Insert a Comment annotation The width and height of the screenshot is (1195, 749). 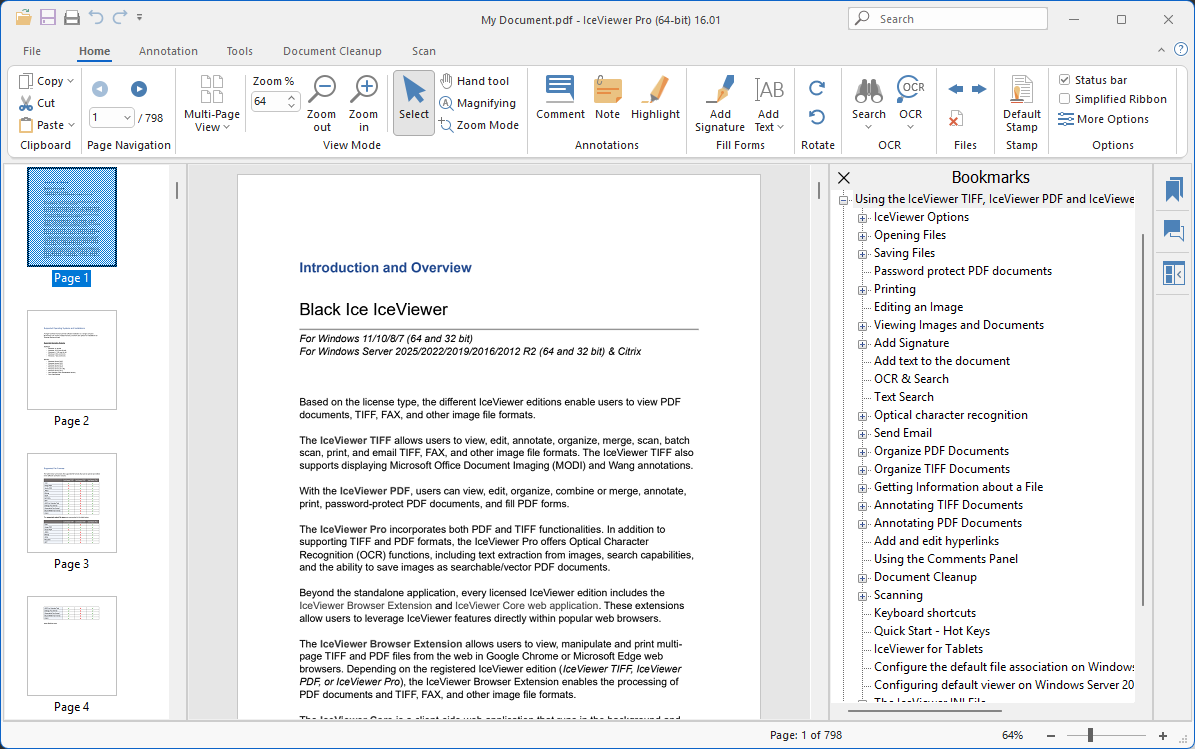(560, 92)
